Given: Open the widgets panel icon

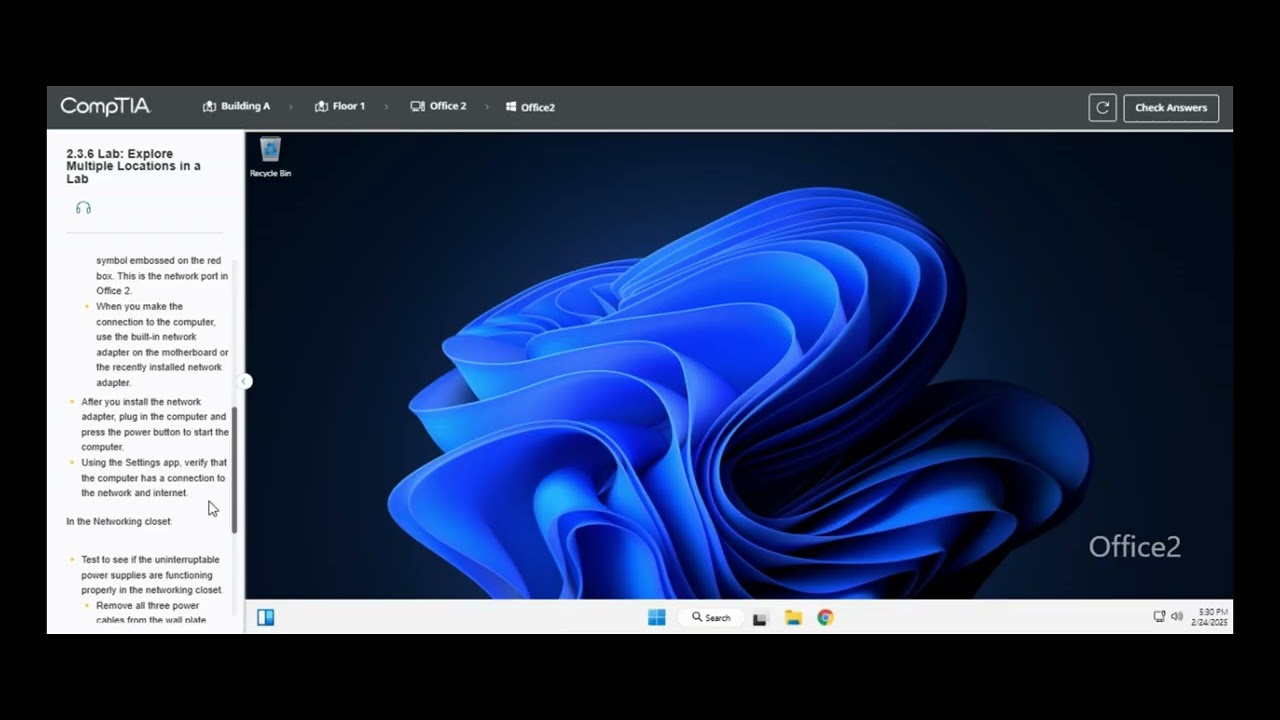Looking at the screenshot, I should pos(266,618).
